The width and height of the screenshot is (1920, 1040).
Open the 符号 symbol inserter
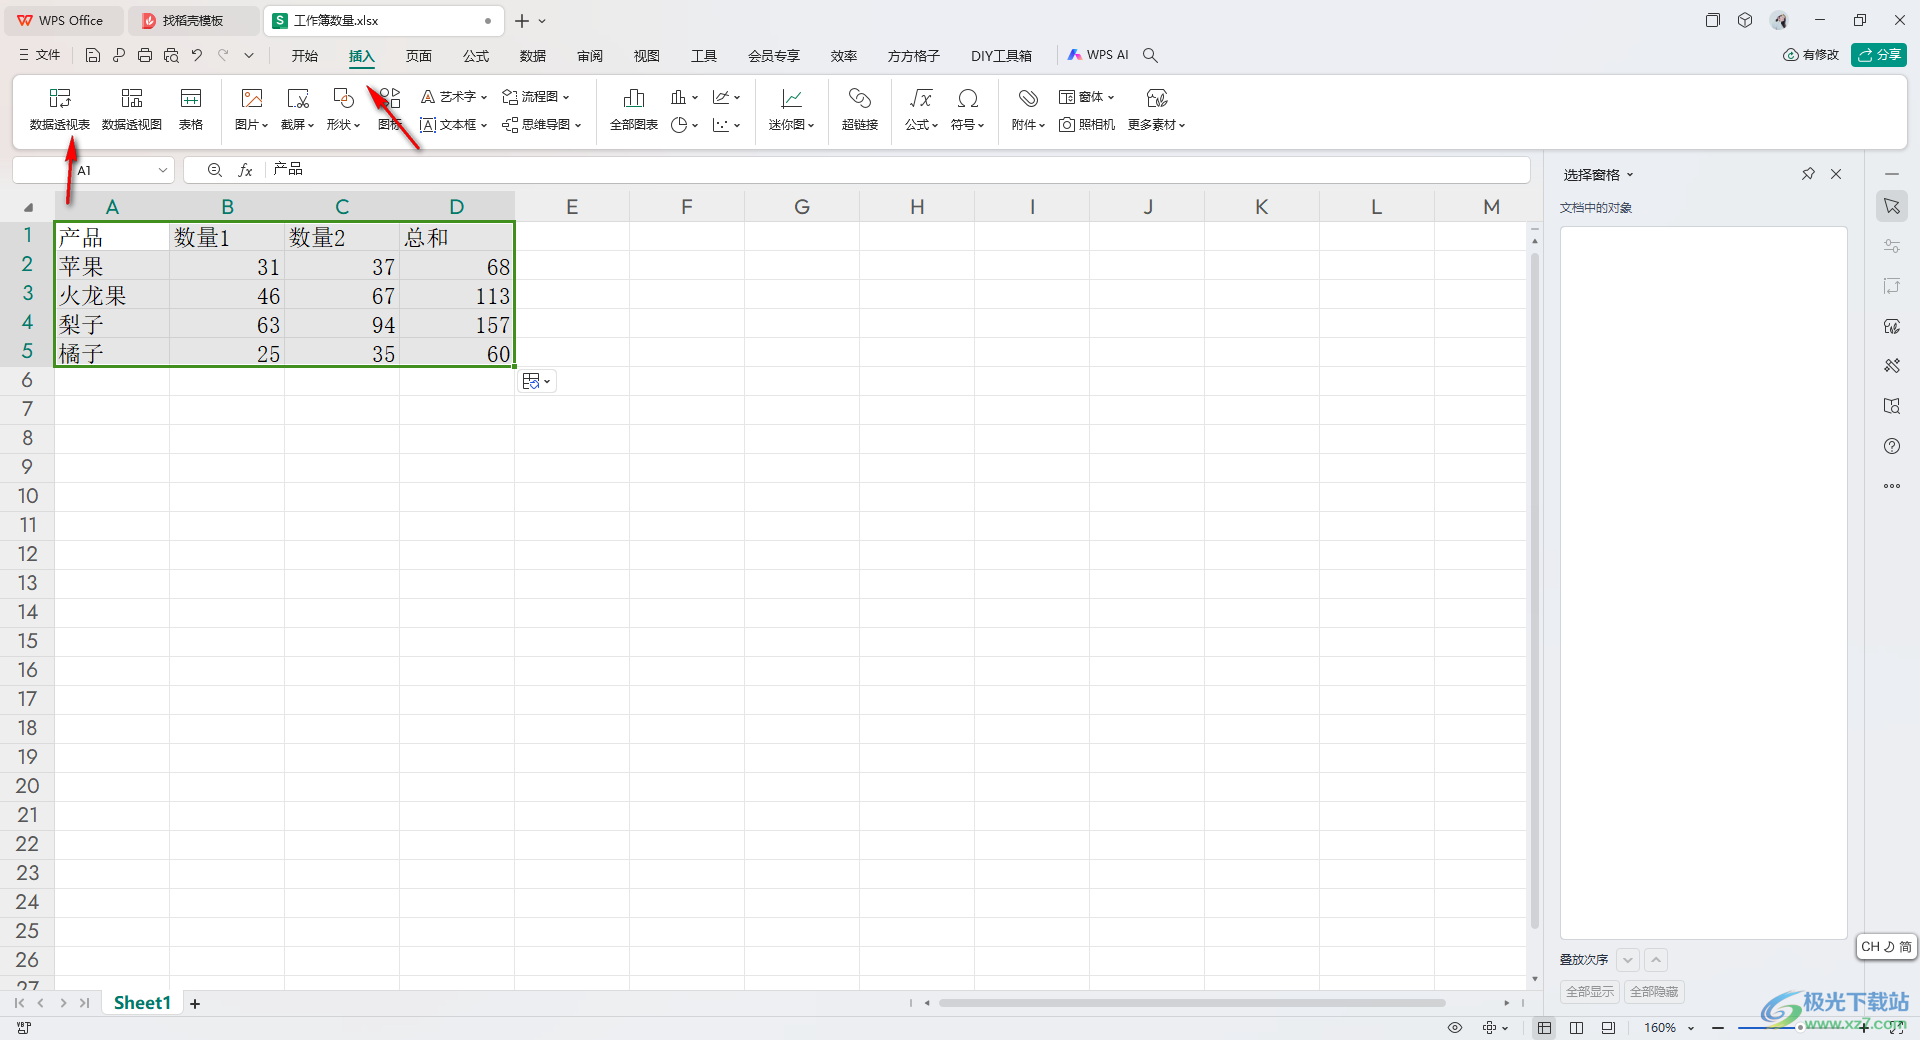point(967,109)
